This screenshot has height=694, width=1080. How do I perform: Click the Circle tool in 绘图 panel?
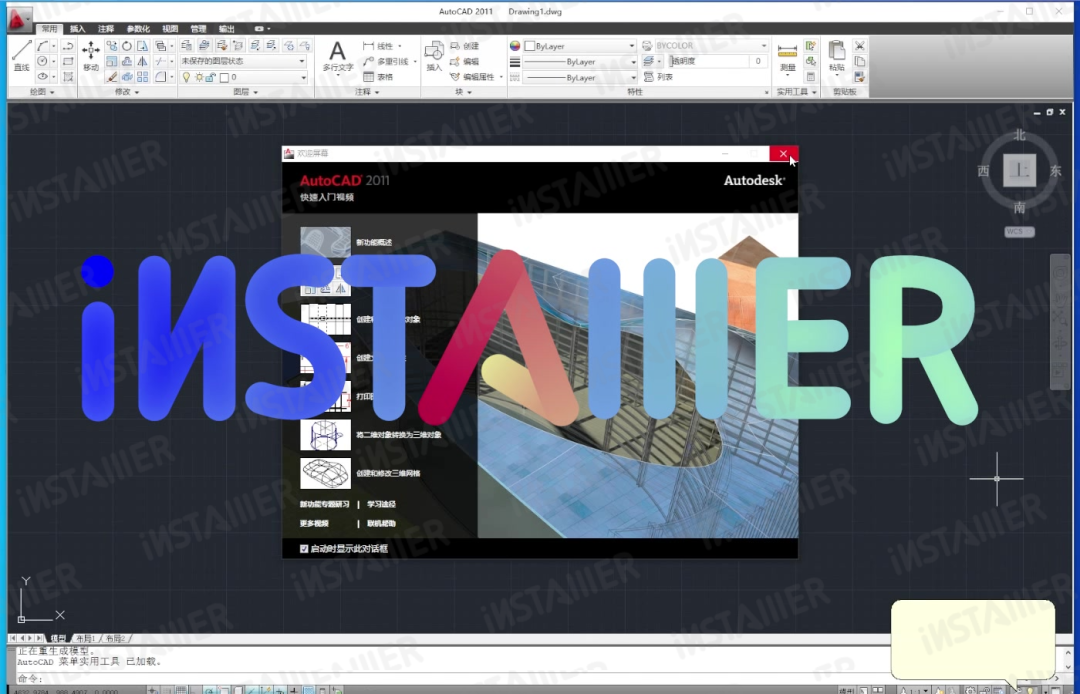pos(43,61)
